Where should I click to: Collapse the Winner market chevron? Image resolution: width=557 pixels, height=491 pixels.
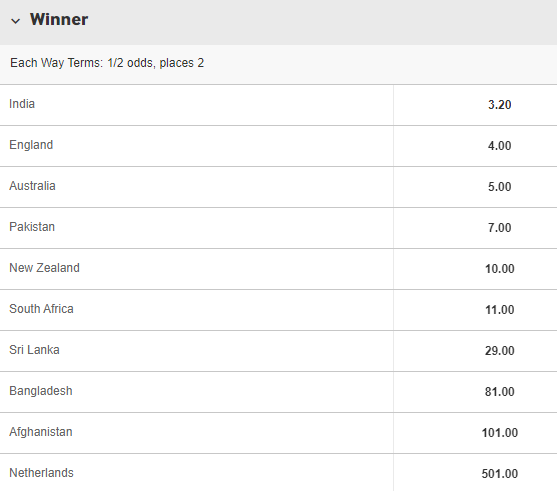tap(16, 21)
